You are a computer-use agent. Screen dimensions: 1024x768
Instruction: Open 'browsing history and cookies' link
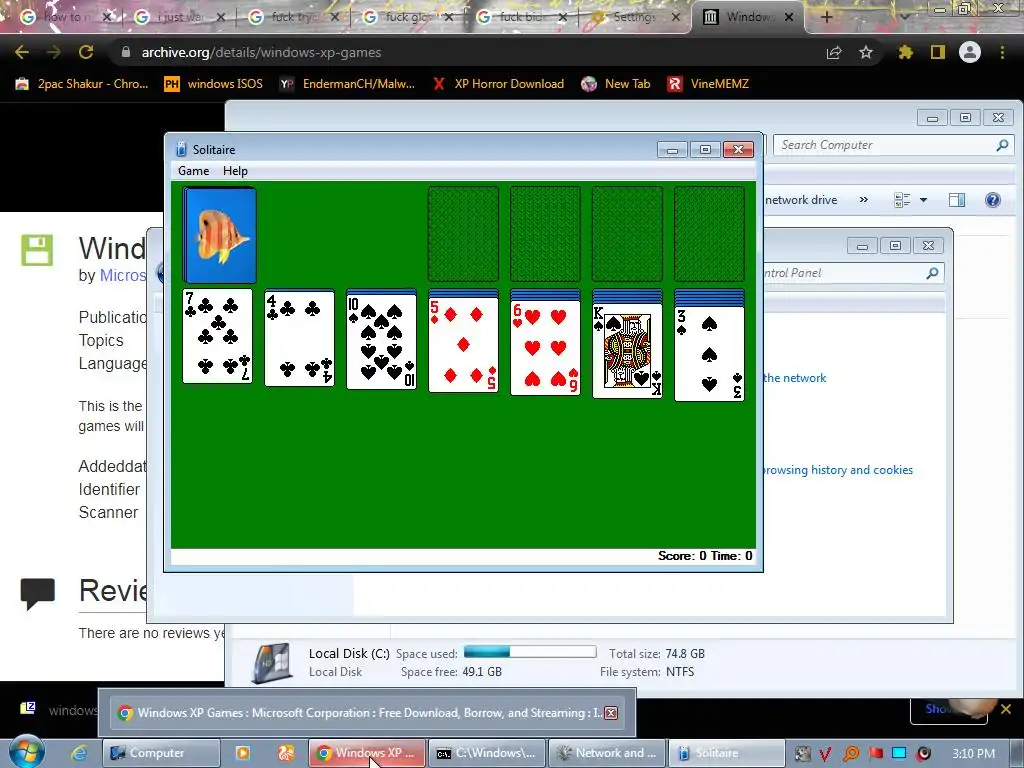(837, 470)
